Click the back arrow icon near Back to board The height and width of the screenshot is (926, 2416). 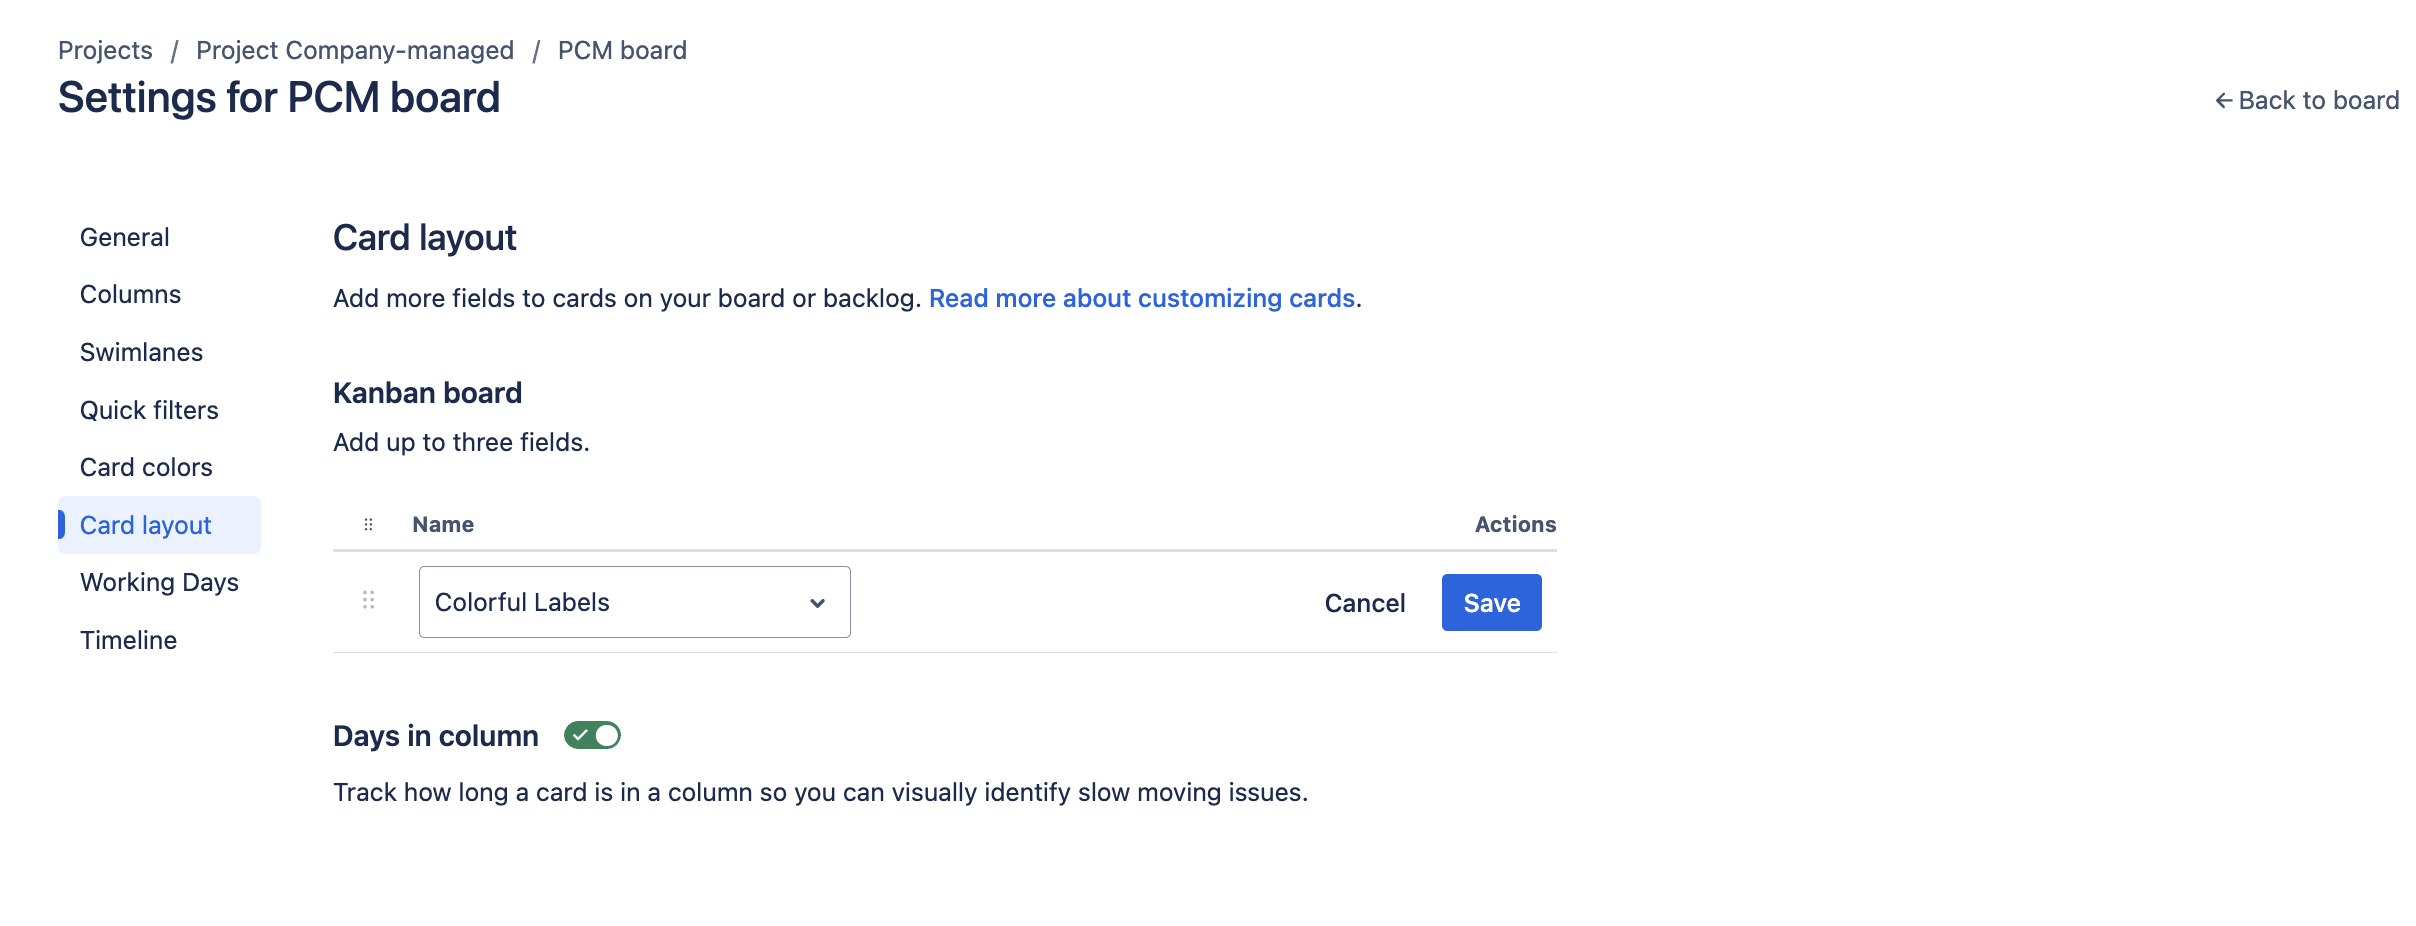[2223, 101]
